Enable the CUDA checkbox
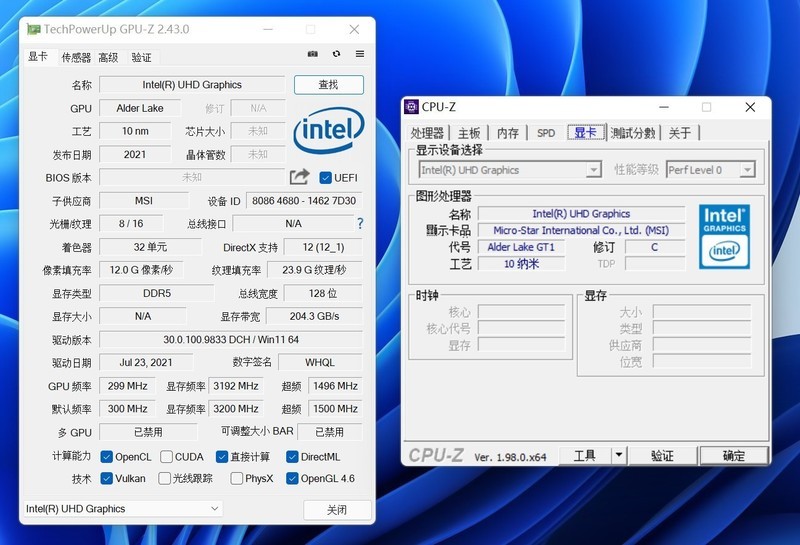 (166, 457)
